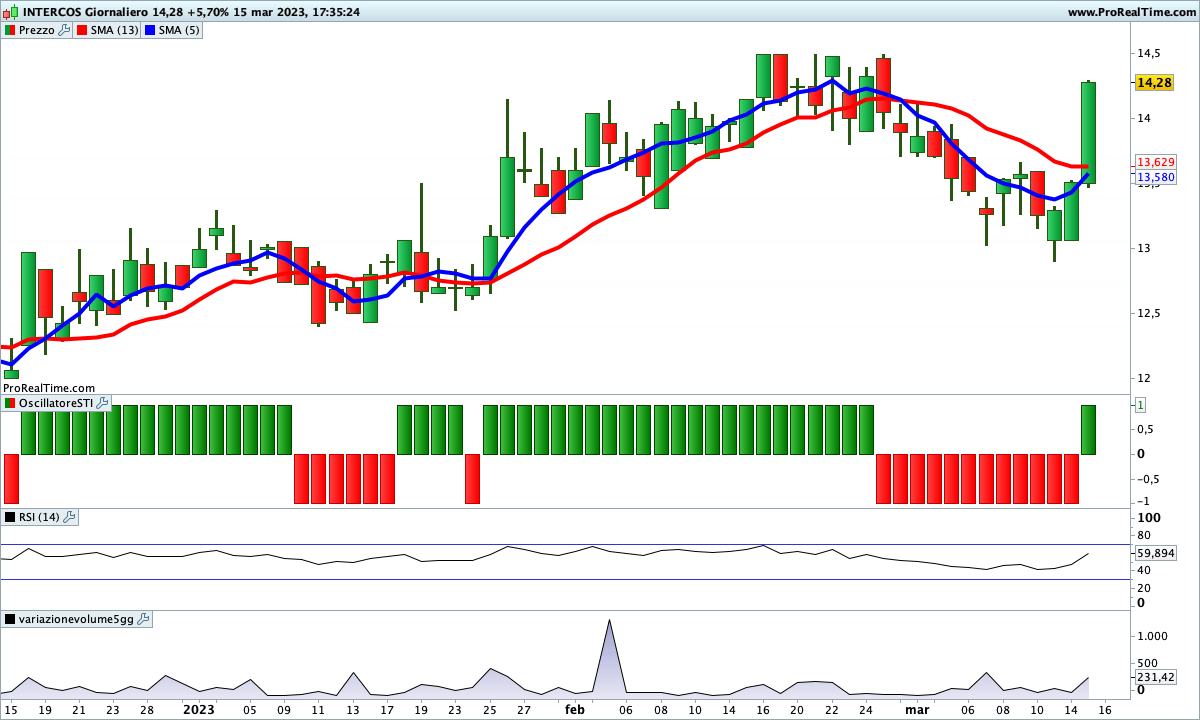Click the yellow 14,28 current price label
Screen dimensions: 1200x720
[x=1154, y=82]
